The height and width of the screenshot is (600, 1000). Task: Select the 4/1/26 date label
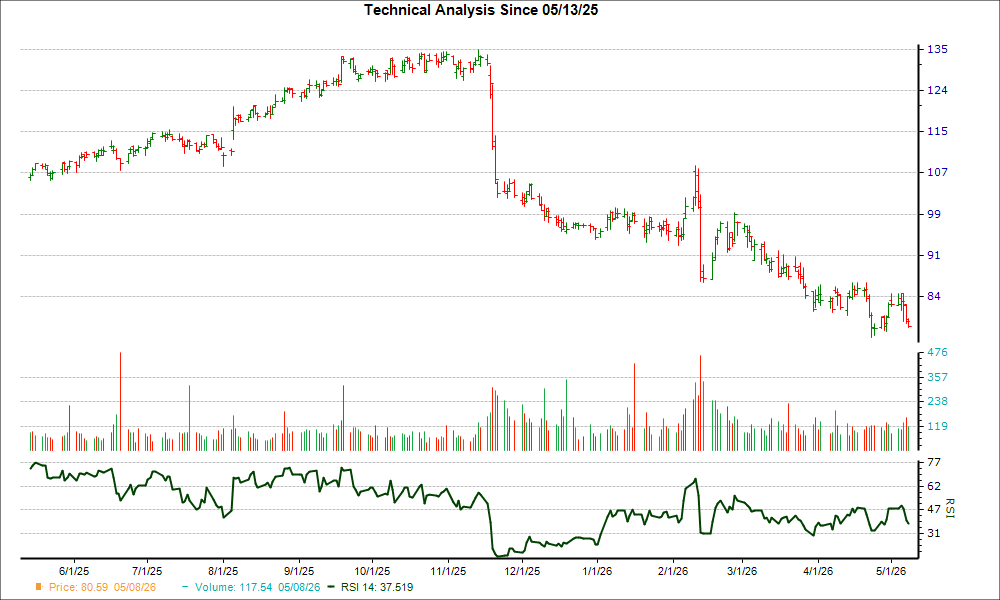[x=818, y=571]
